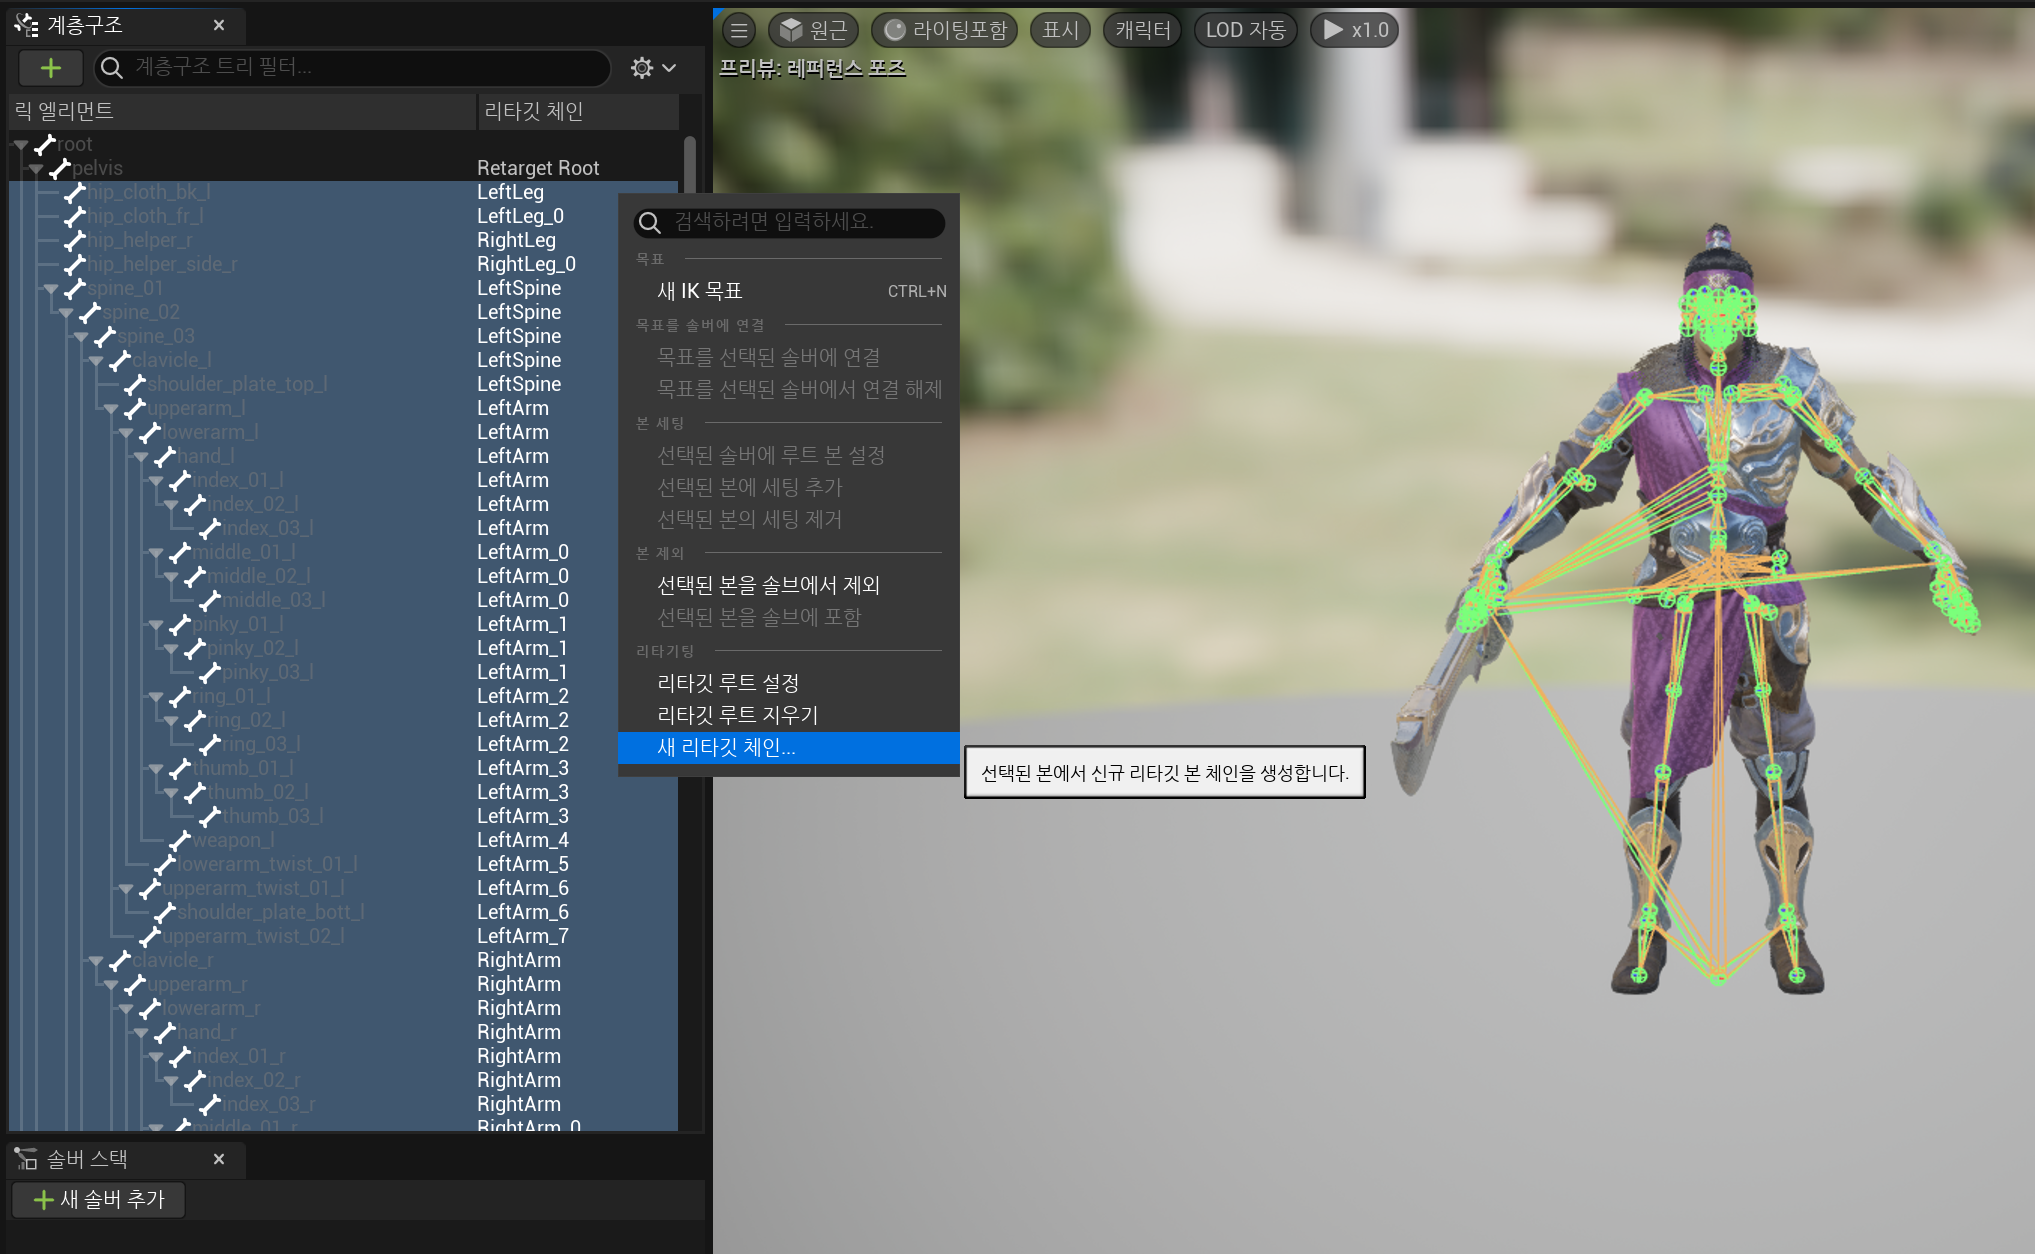Open the 원근 perspective view menu

click(x=813, y=30)
